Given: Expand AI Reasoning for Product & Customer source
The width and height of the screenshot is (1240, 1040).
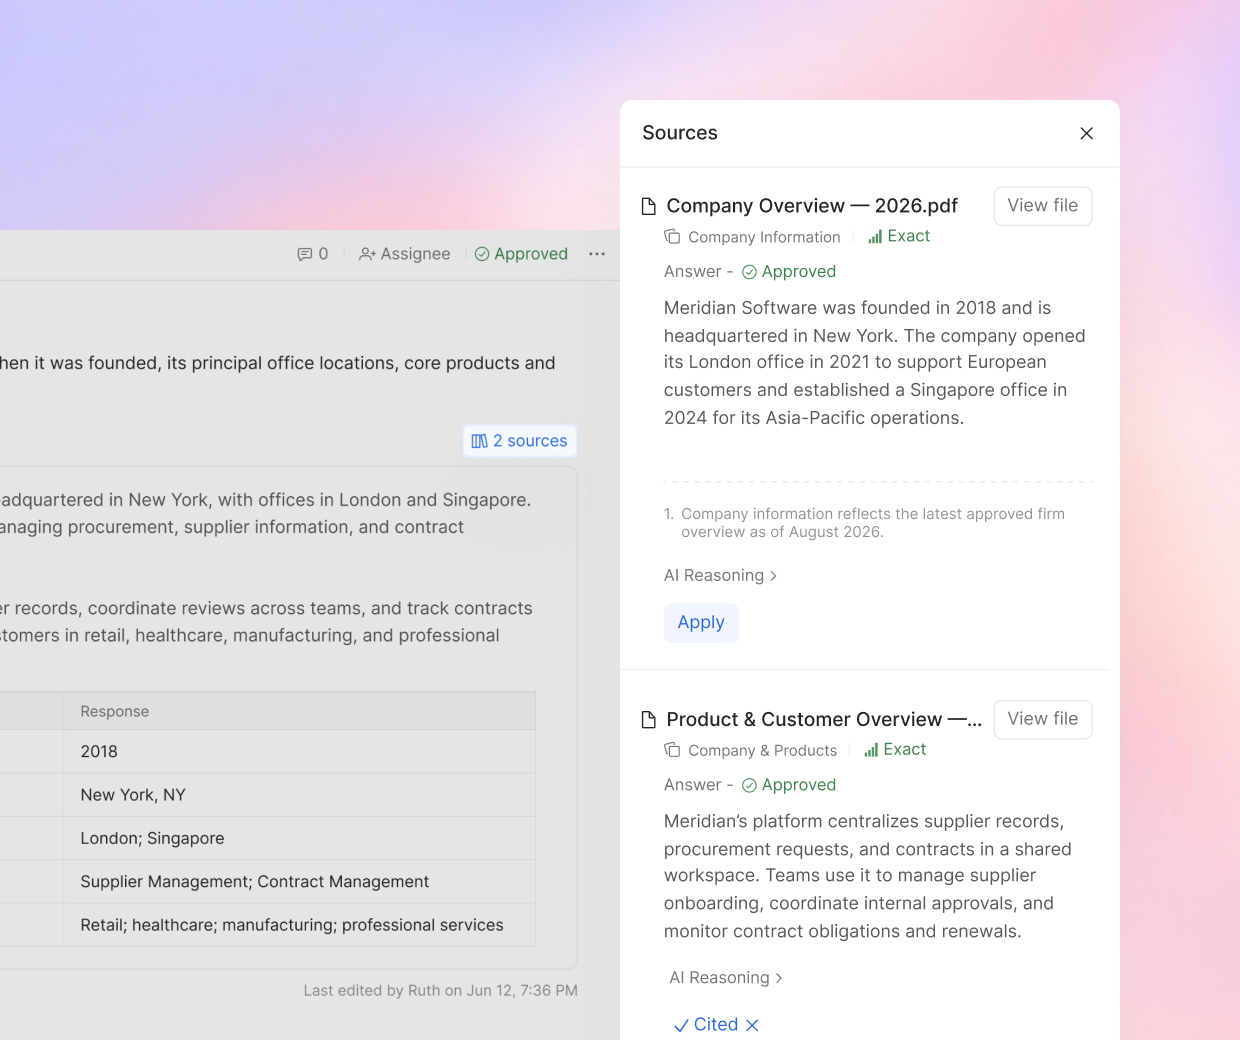Looking at the screenshot, I should 726,978.
